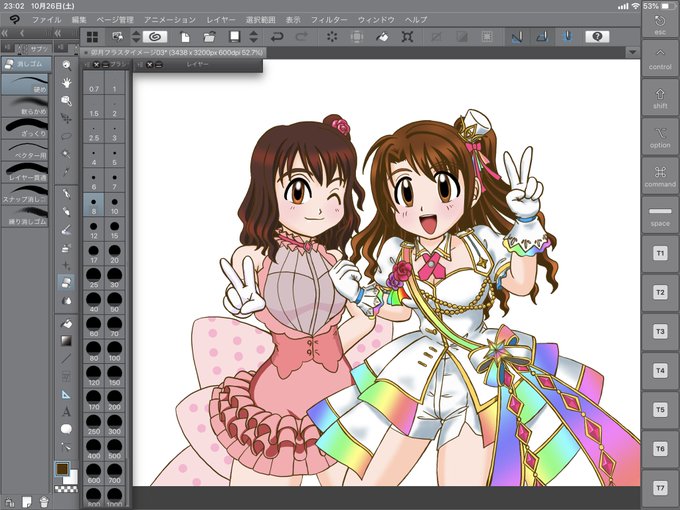Select the Blend tool
Viewport: 680px width, 510px height.
[x=66, y=301]
